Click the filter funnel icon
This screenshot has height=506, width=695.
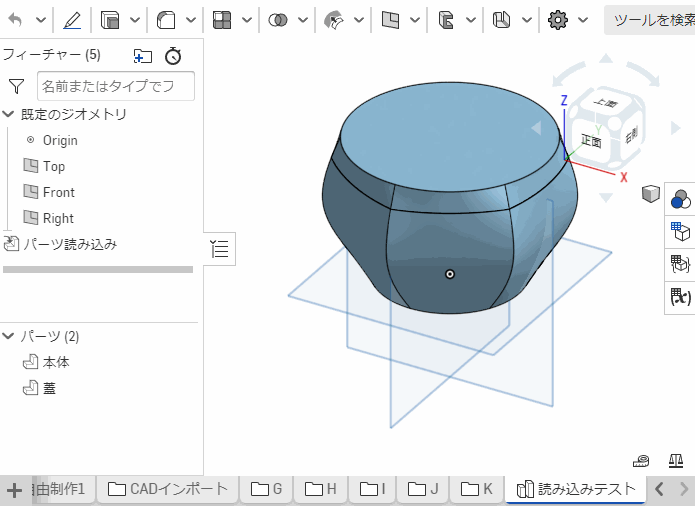point(17,87)
